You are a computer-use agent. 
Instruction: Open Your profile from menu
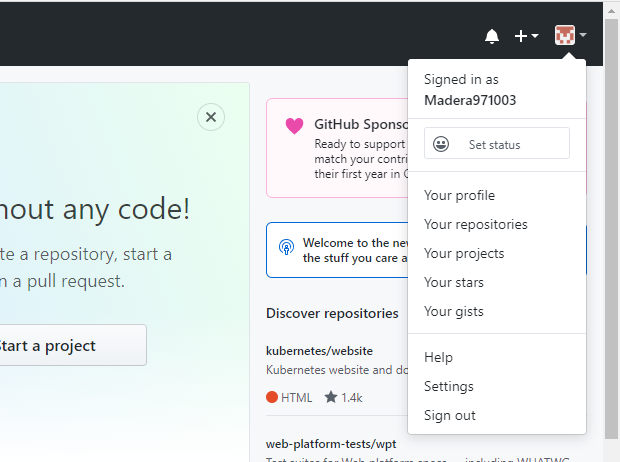459,195
